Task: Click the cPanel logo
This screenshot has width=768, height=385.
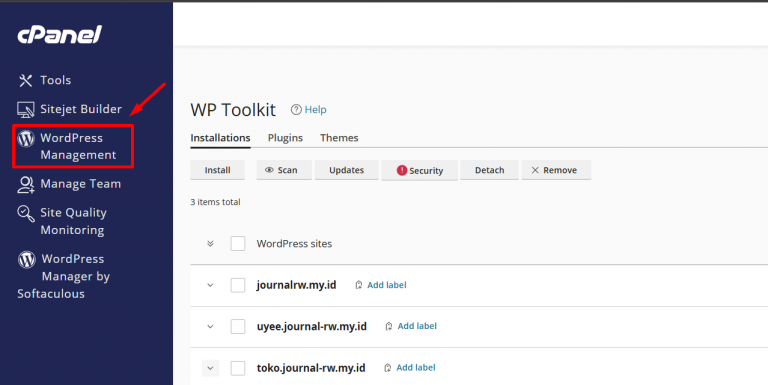Action: click(x=59, y=35)
